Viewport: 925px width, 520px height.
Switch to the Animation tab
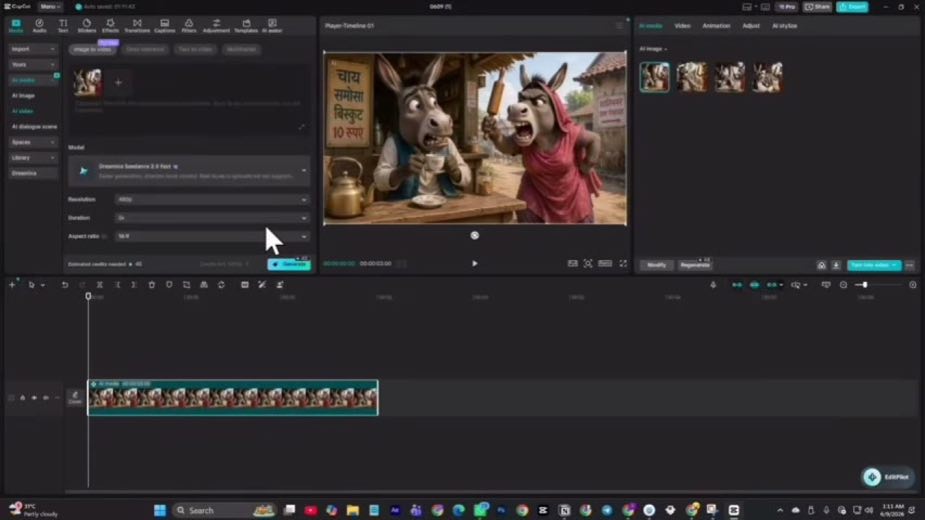point(716,26)
